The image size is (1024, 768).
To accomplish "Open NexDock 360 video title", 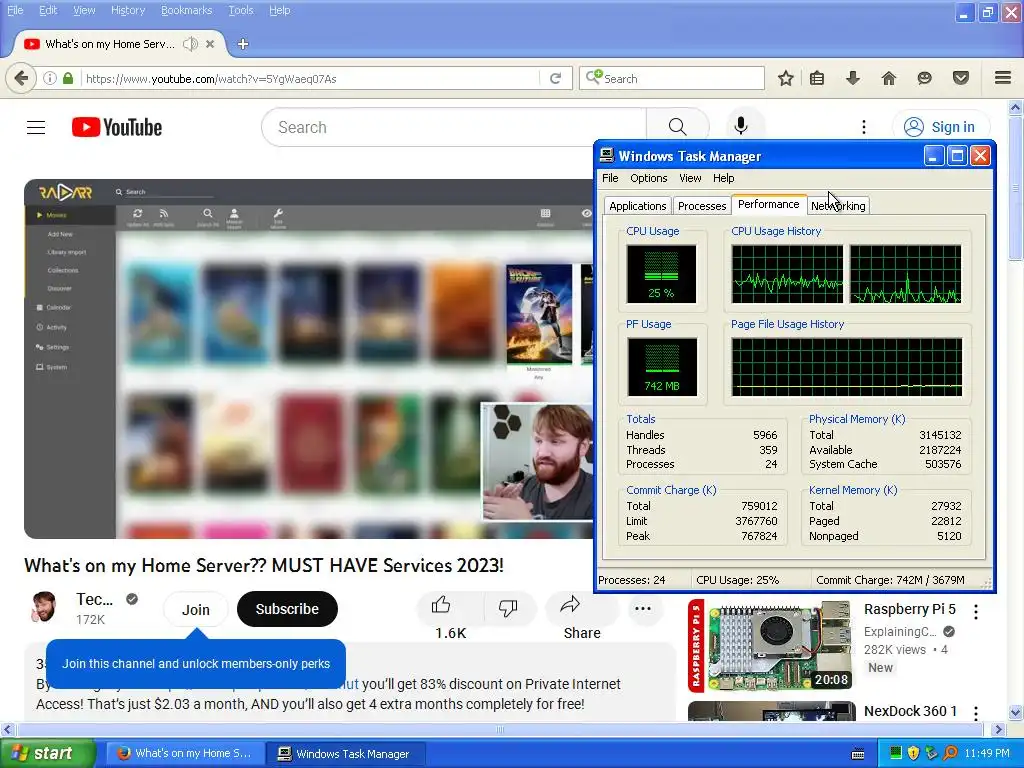I will click(910, 711).
